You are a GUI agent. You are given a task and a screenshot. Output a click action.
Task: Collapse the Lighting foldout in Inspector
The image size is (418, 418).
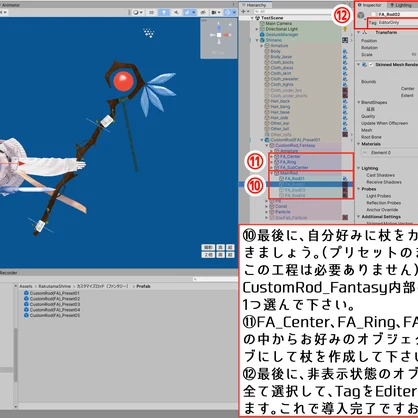(x=359, y=168)
